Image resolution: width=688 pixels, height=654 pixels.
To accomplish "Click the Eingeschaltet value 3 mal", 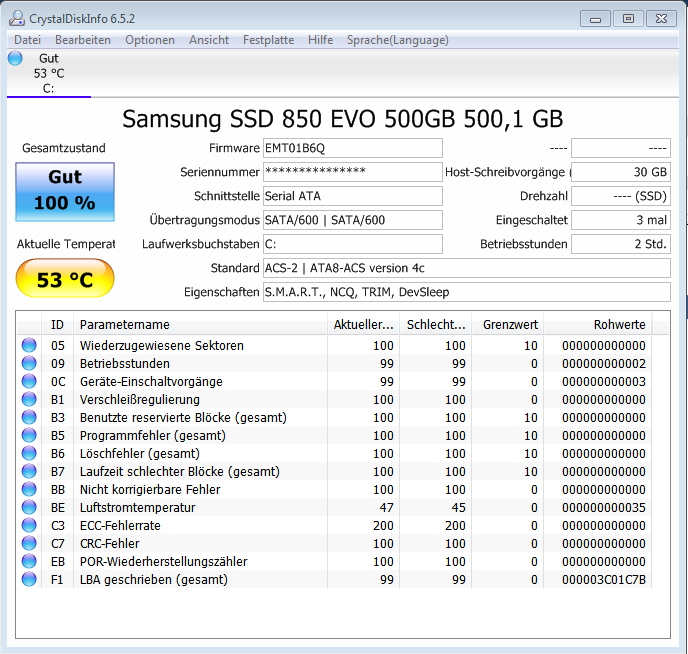I will pos(621,220).
